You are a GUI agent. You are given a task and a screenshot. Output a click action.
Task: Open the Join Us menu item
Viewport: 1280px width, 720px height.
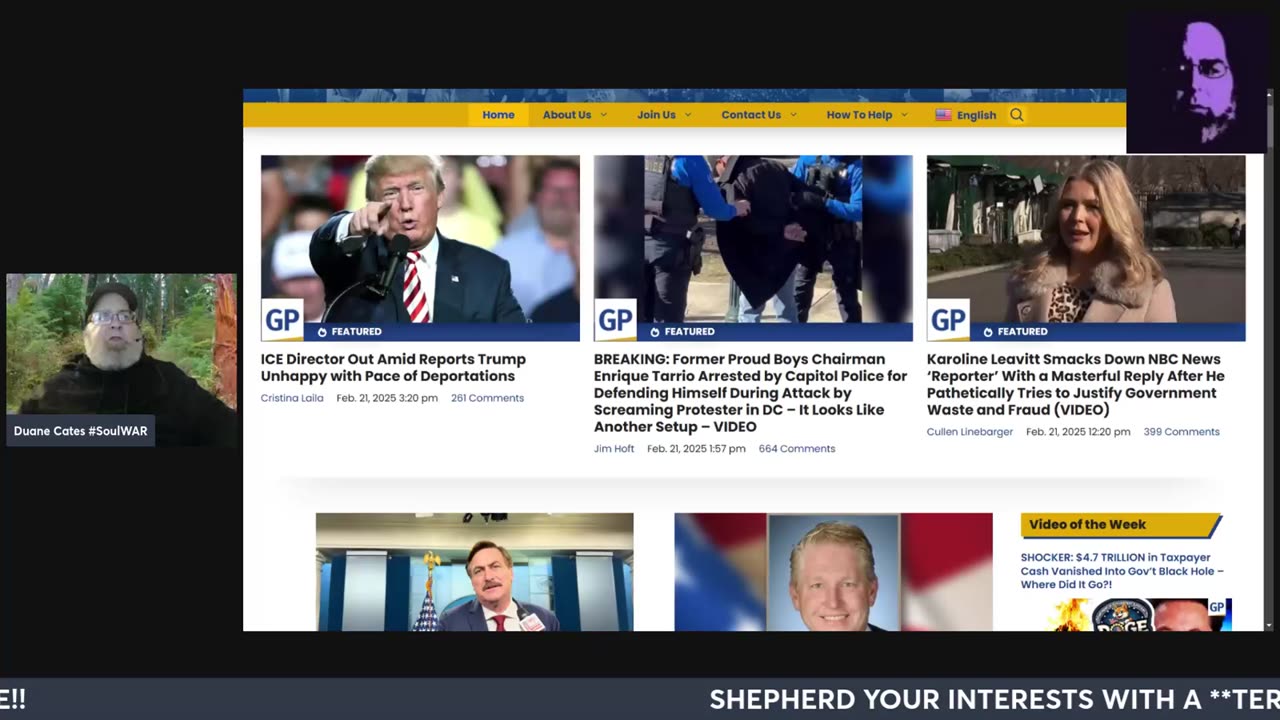coord(656,115)
